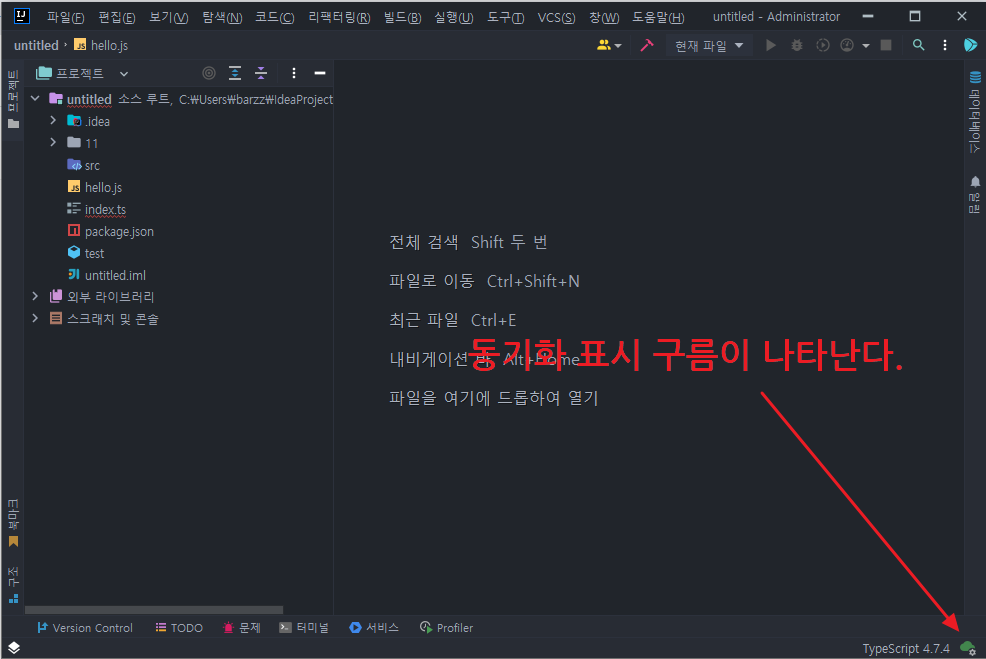Select package.json file
This screenshot has height=659, width=986.
(x=111, y=231)
